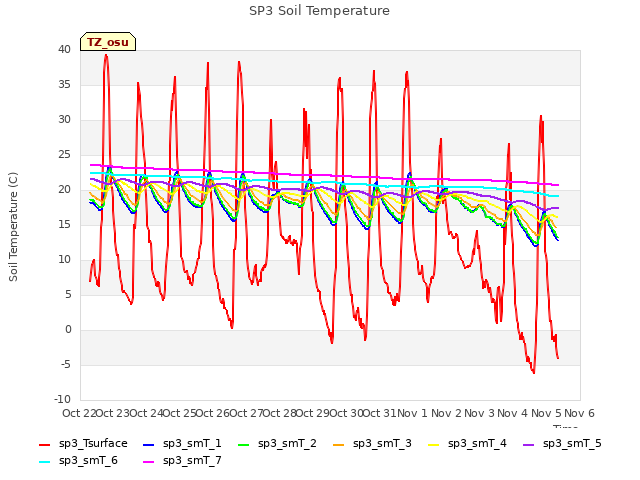Image resolution: width=640 pixels, height=480 pixels.
Task: Click the Oct 25 x-axis tick label
Action: (x=180, y=413)
